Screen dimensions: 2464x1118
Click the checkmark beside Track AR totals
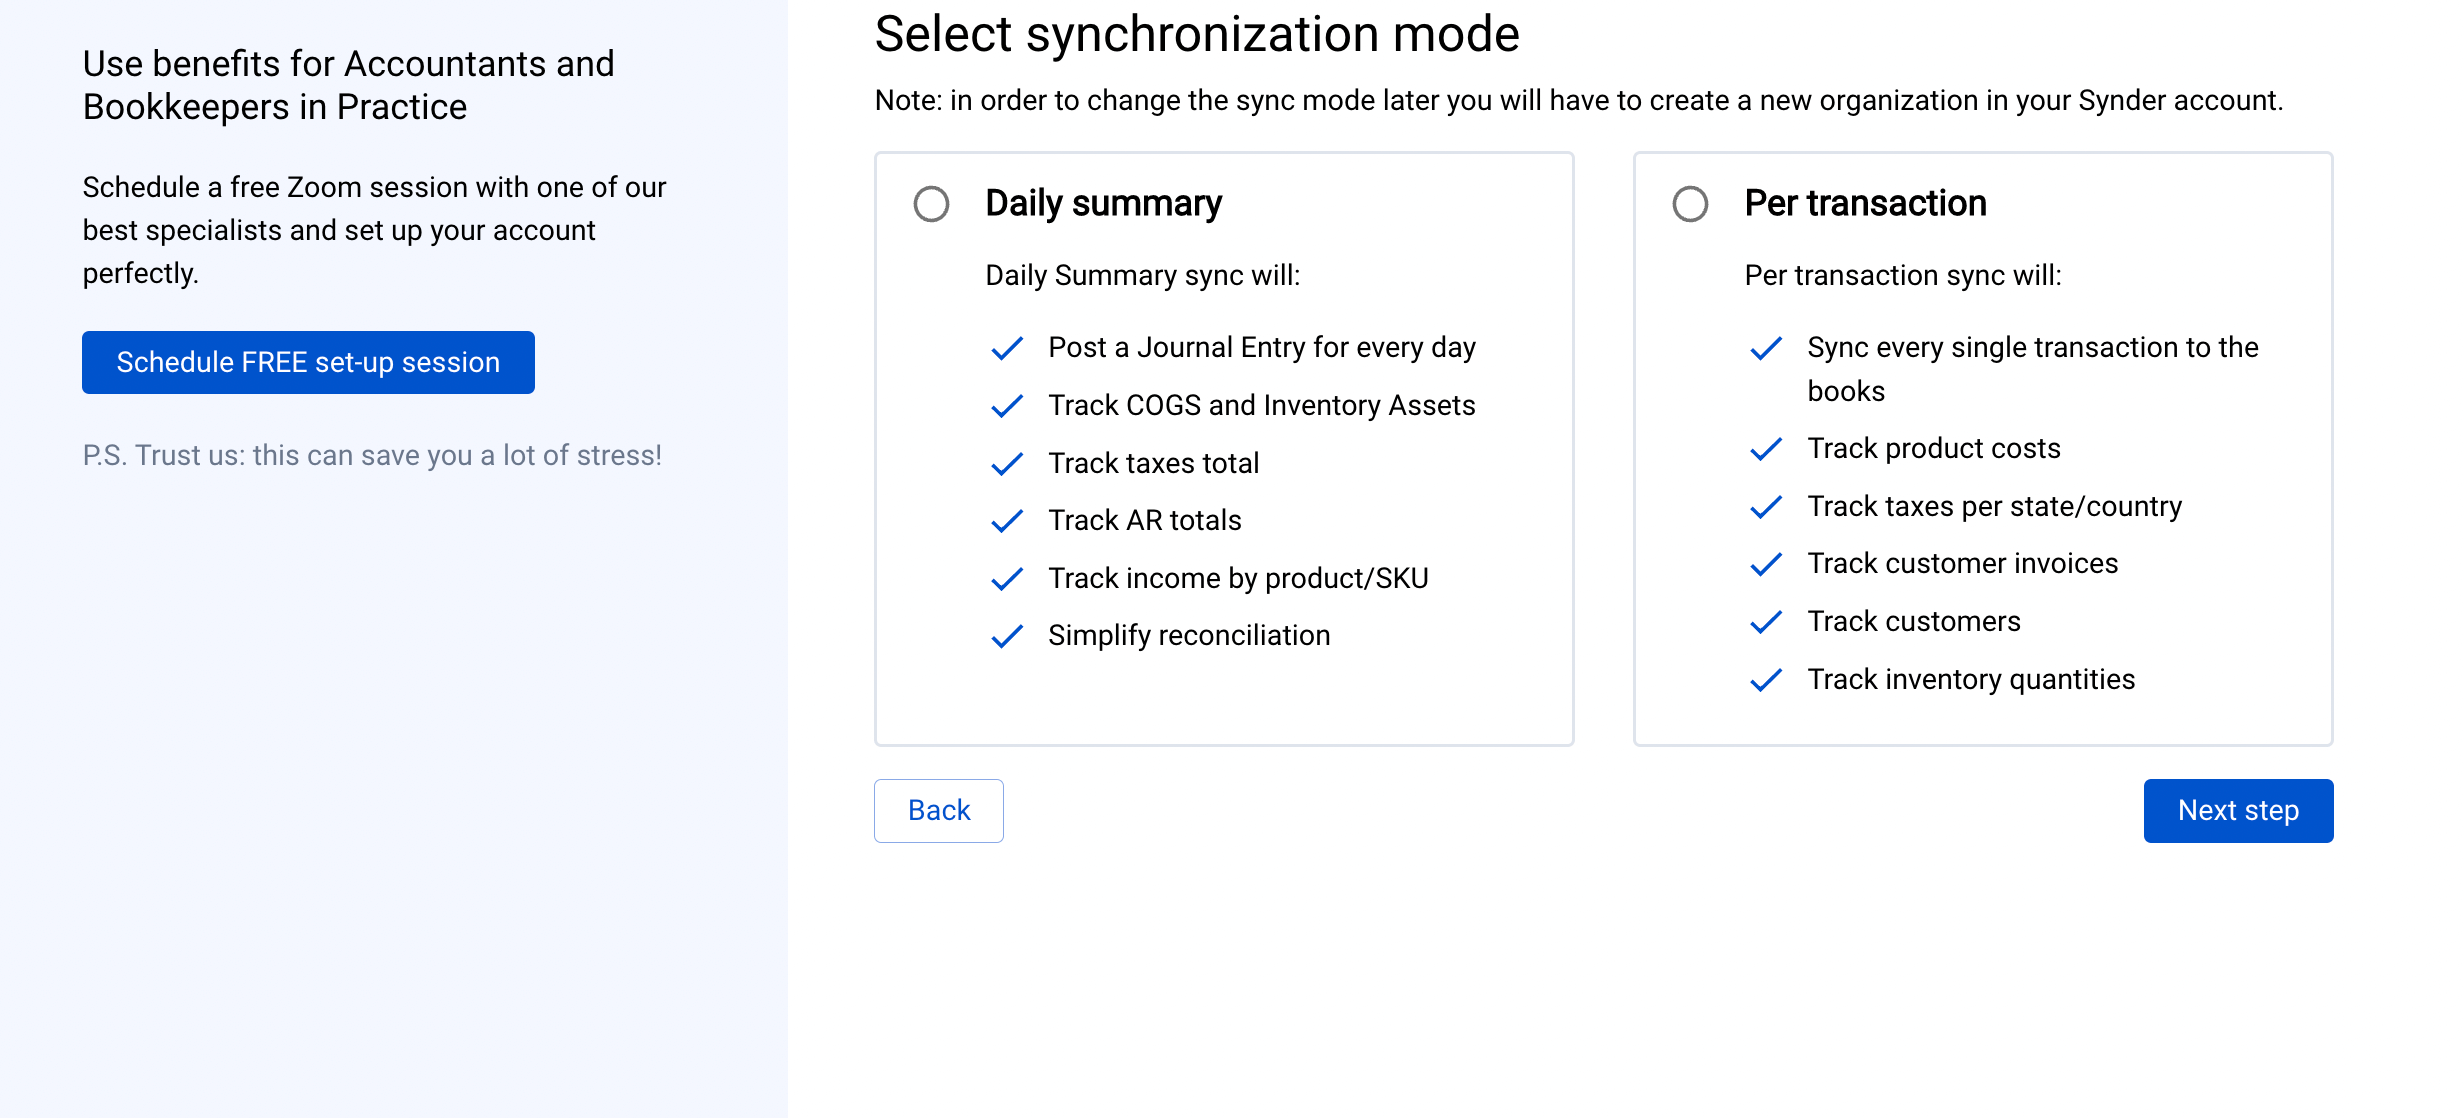click(x=1007, y=521)
